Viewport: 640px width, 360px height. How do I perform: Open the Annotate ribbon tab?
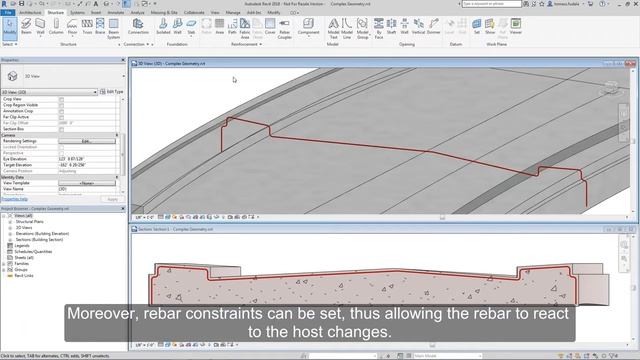click(x=116, y=13)
